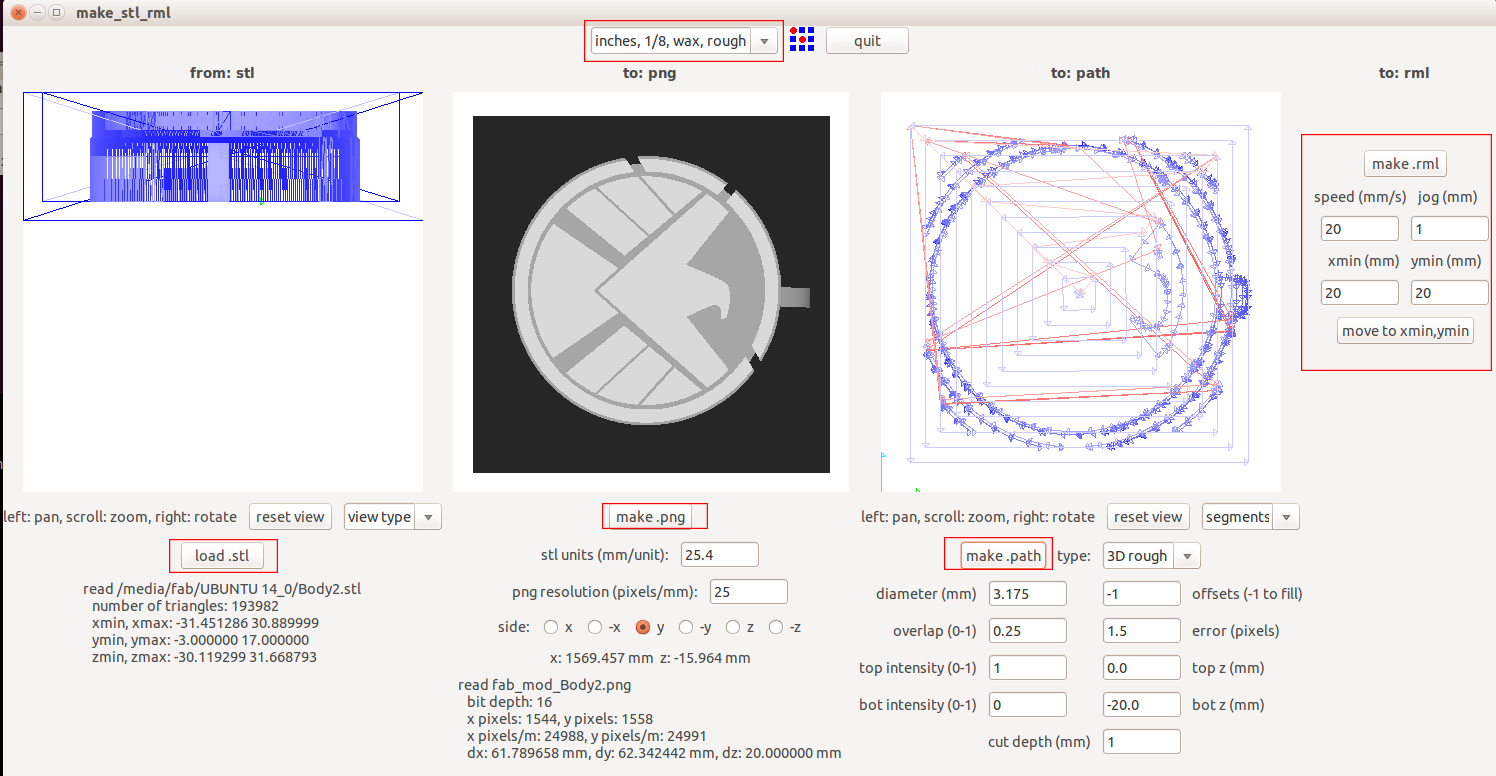Click the 'read /media/fab/UBUNTU 14_0/Body2.stl' text

point(222,589)
